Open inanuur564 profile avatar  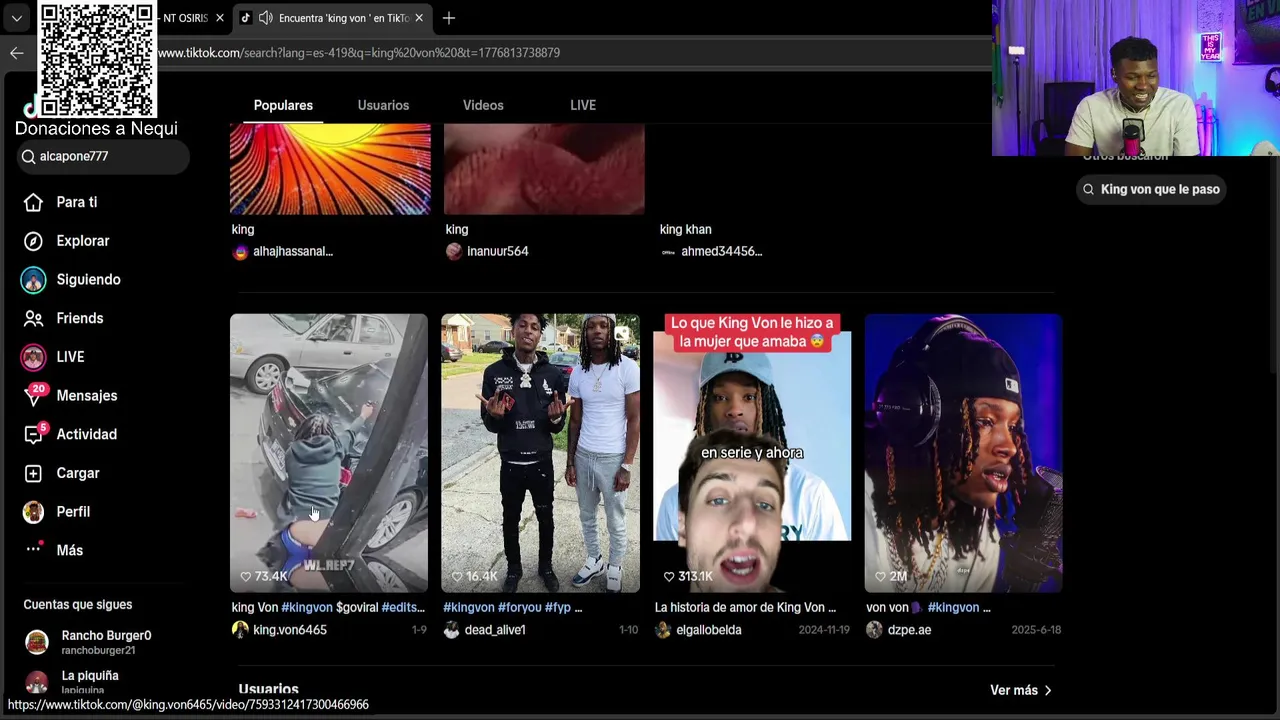tap(454, 252)
